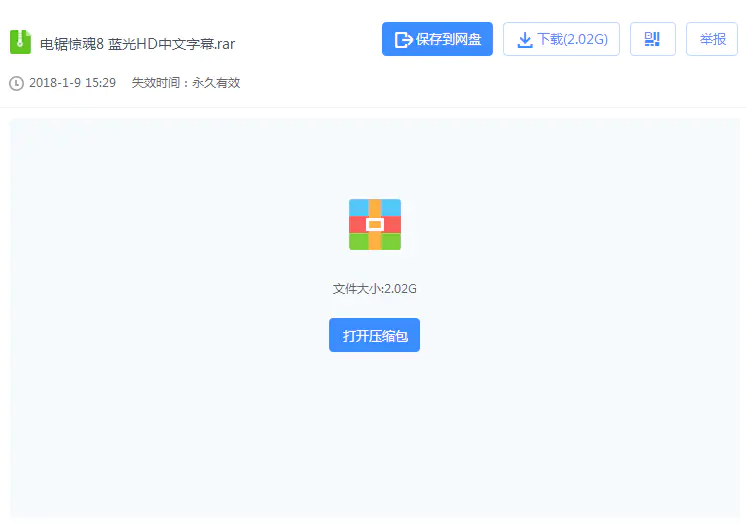Report the file with 举报 button
This screenshot has width=746, height=524.
[x=712, y=39]
